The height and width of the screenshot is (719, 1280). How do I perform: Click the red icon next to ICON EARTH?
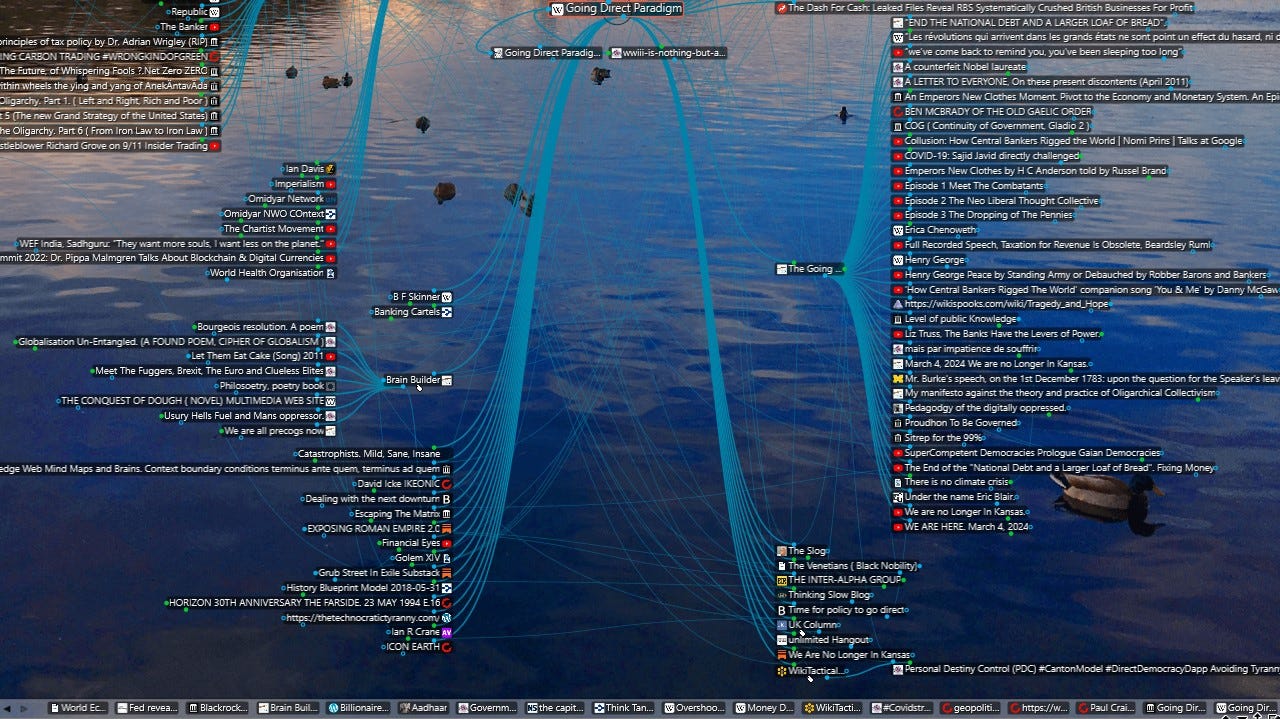(x=447, y=647)
